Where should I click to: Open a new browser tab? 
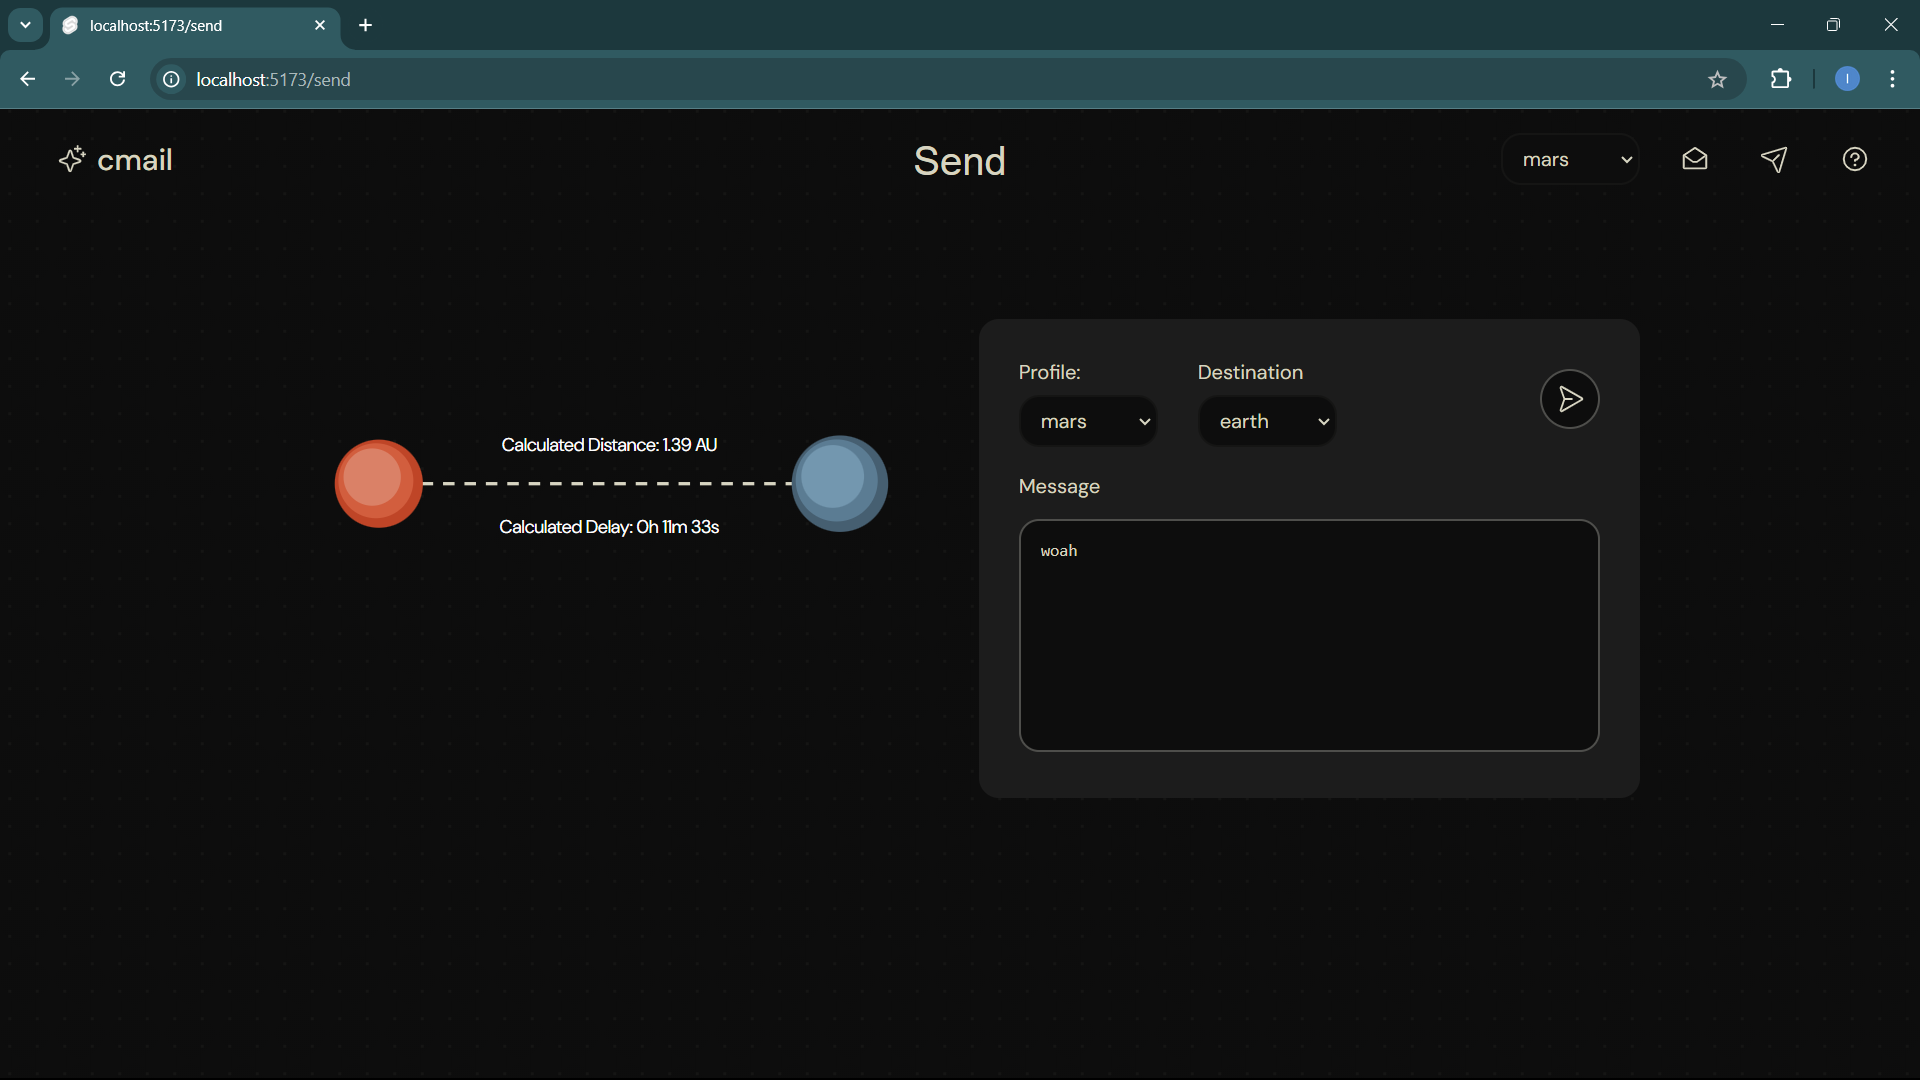pyautogui.click(x=366, y=26)
